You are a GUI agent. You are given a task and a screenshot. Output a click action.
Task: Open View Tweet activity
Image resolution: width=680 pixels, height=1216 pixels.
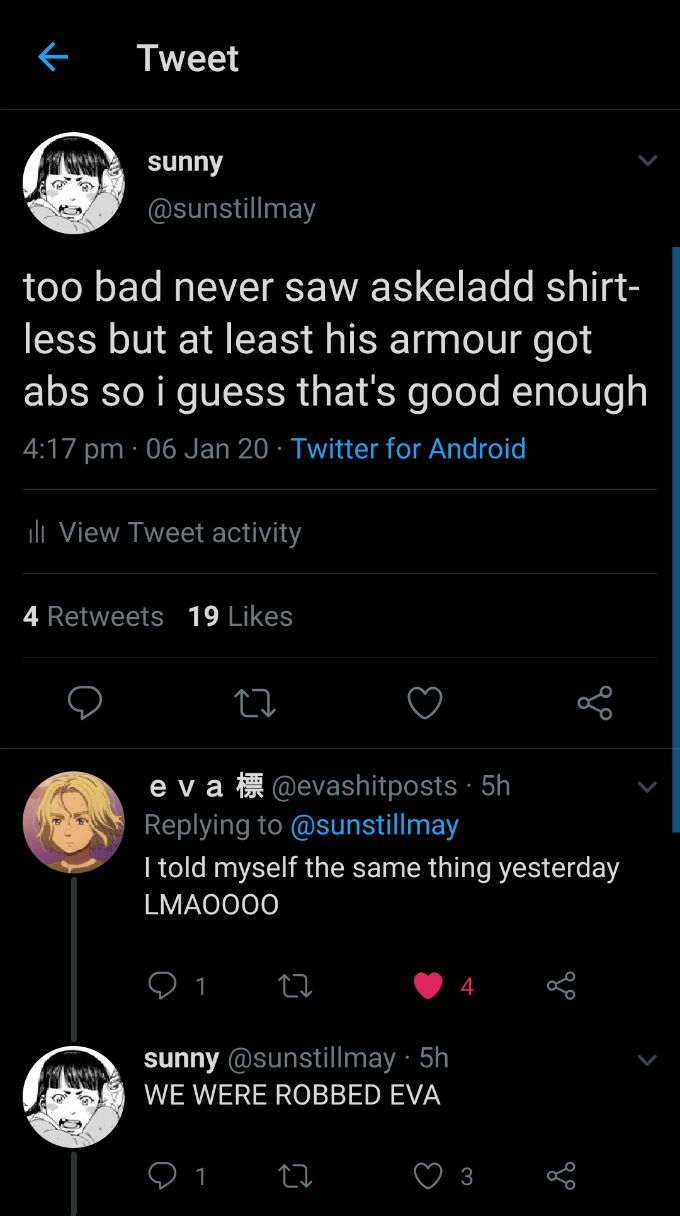164,532
